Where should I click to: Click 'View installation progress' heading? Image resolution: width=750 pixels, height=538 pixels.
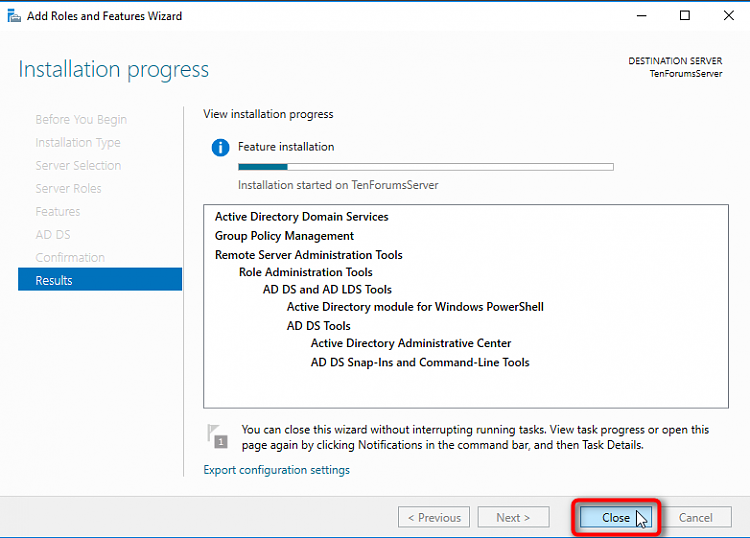pyautogui.click(x=268, y=114)
